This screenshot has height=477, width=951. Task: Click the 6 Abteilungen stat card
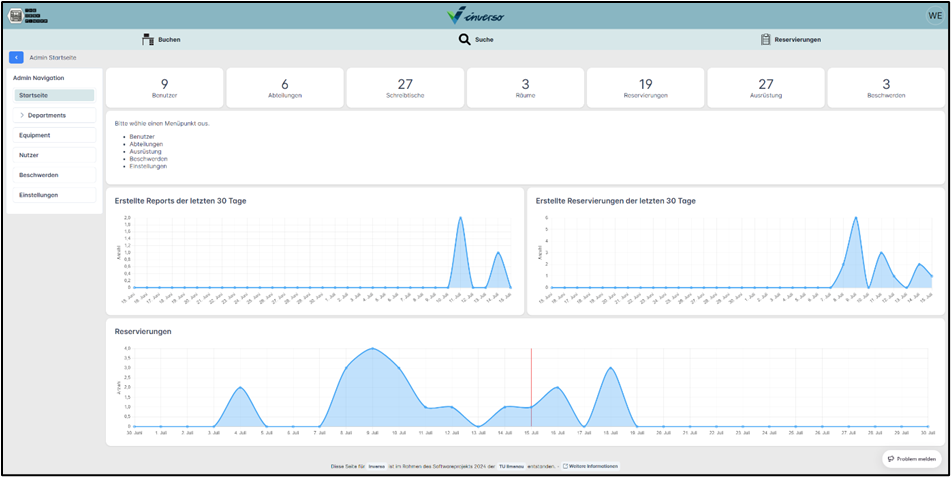pyautogui.click(x=285, y=87)
